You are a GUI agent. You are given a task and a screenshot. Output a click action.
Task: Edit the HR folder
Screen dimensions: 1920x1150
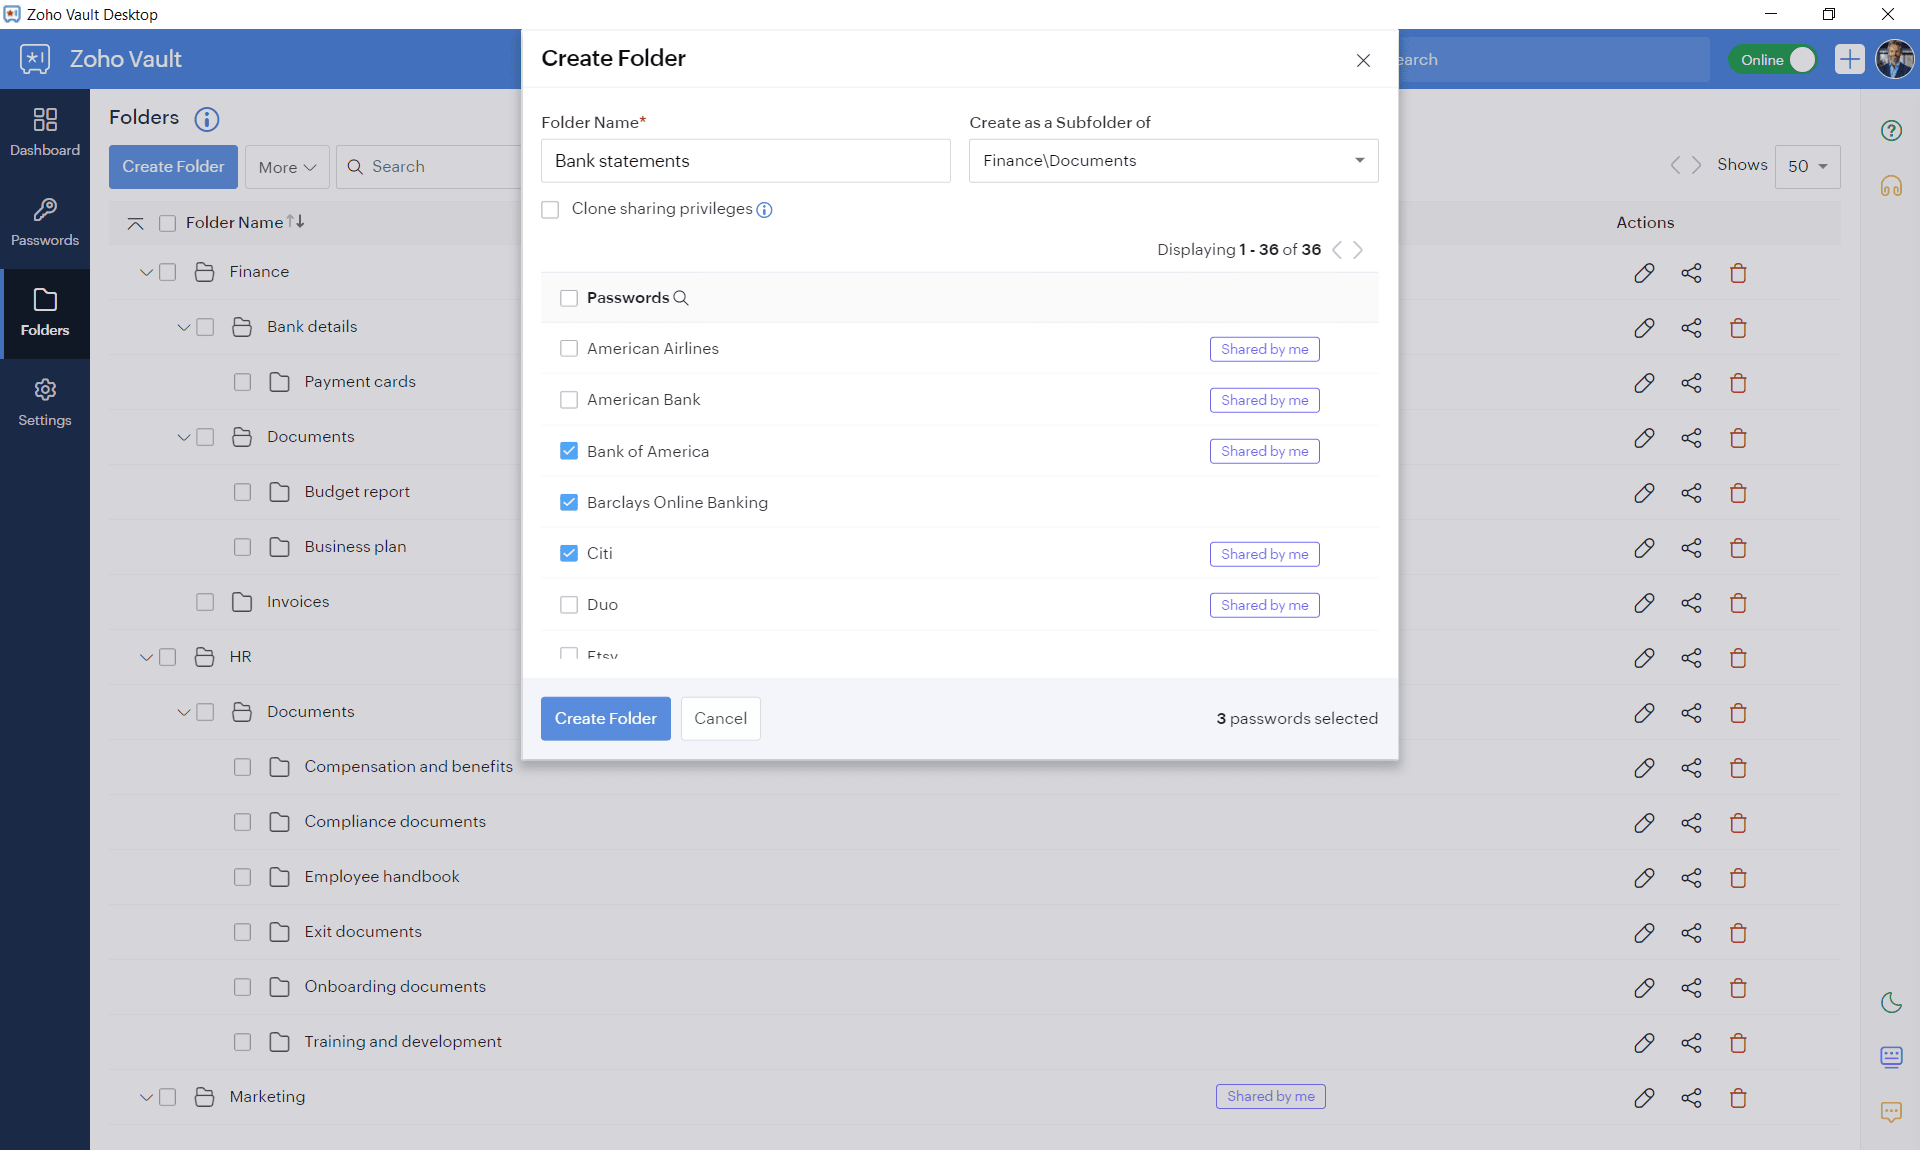(x=1644, y=658)
